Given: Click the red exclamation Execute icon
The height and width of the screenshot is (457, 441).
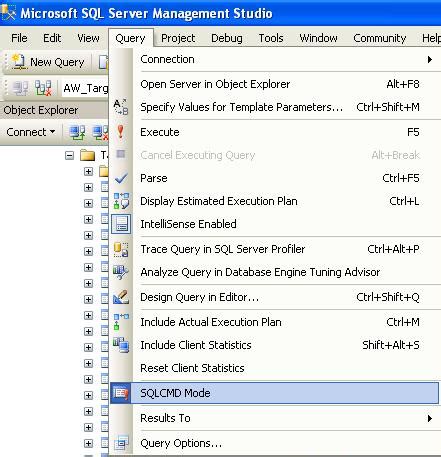Looking at the screenshot, I should tap(121, 132).
